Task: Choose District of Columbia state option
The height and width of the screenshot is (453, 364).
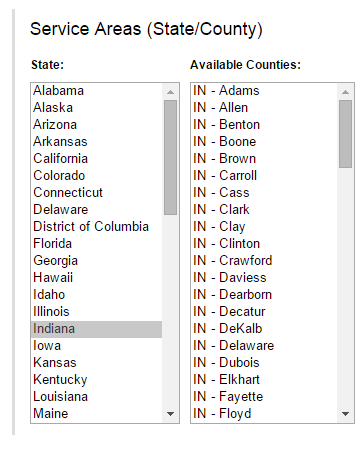Action: click(x=96, y=227)
